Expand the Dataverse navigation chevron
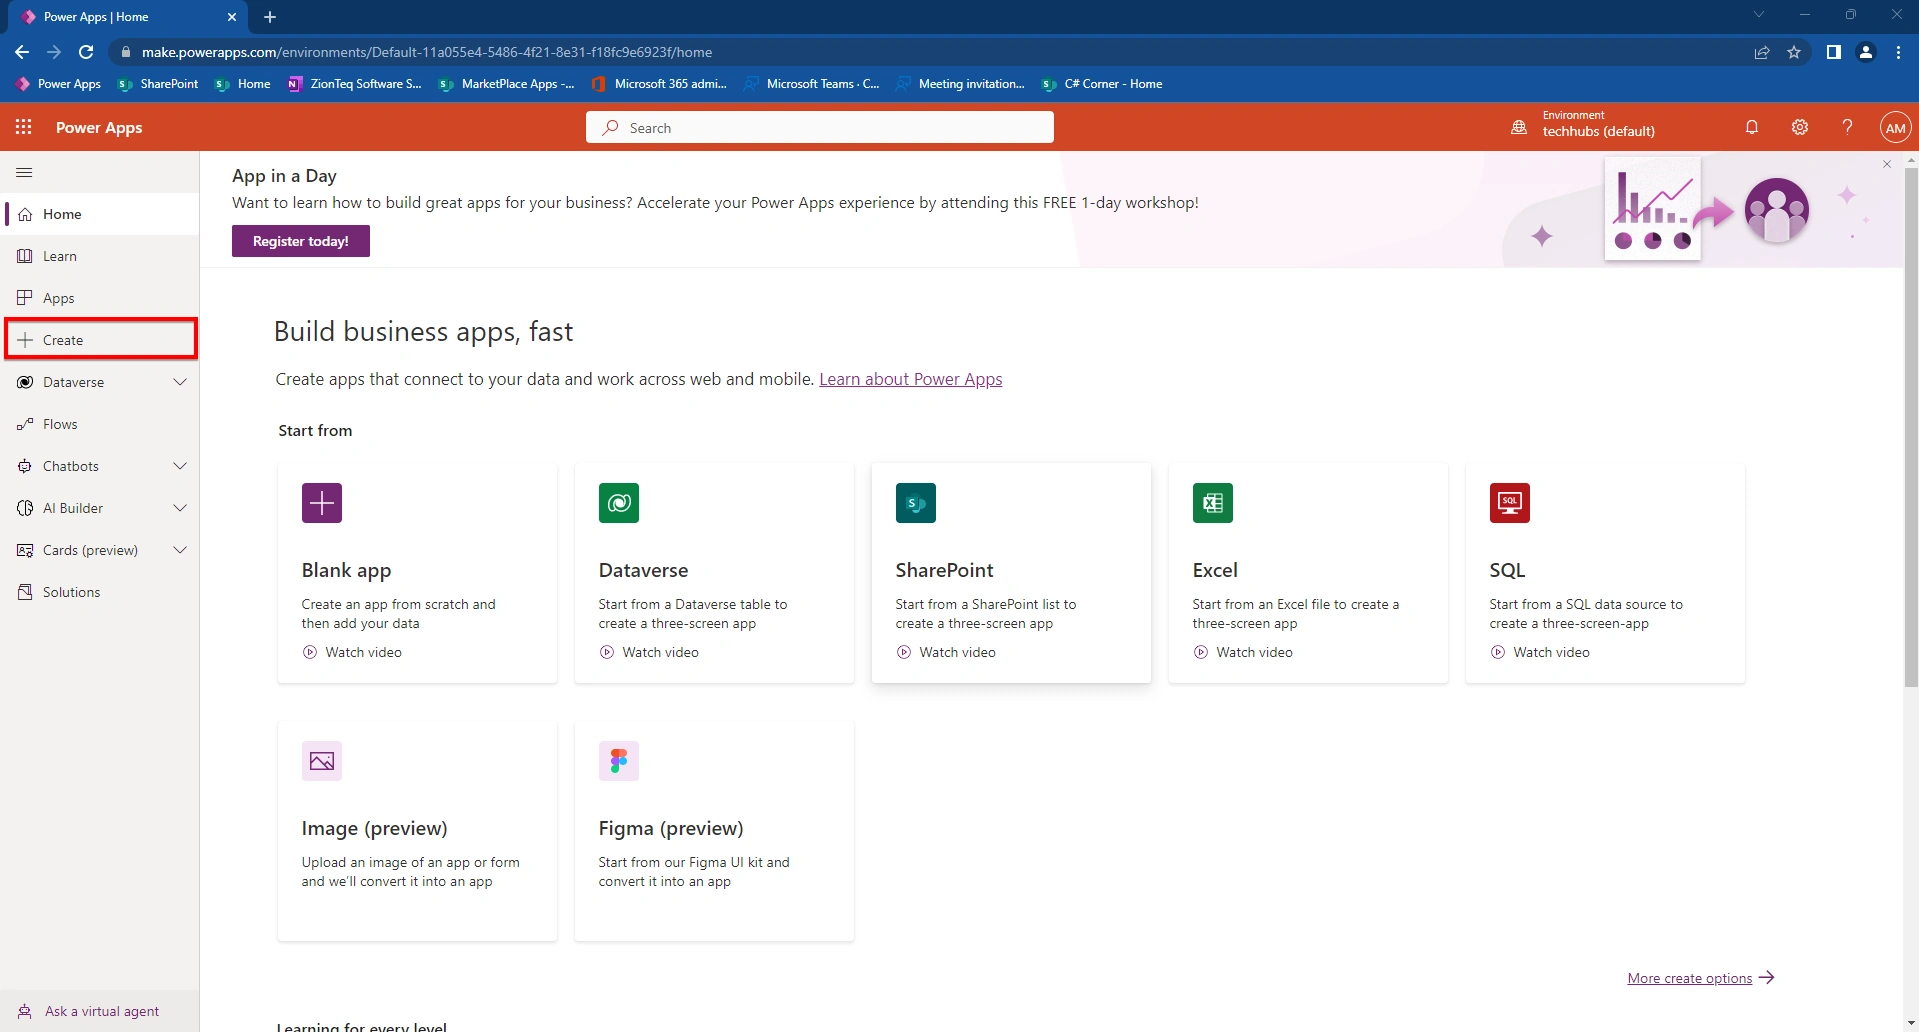The image size is (1919, 1032). [180, 382]
